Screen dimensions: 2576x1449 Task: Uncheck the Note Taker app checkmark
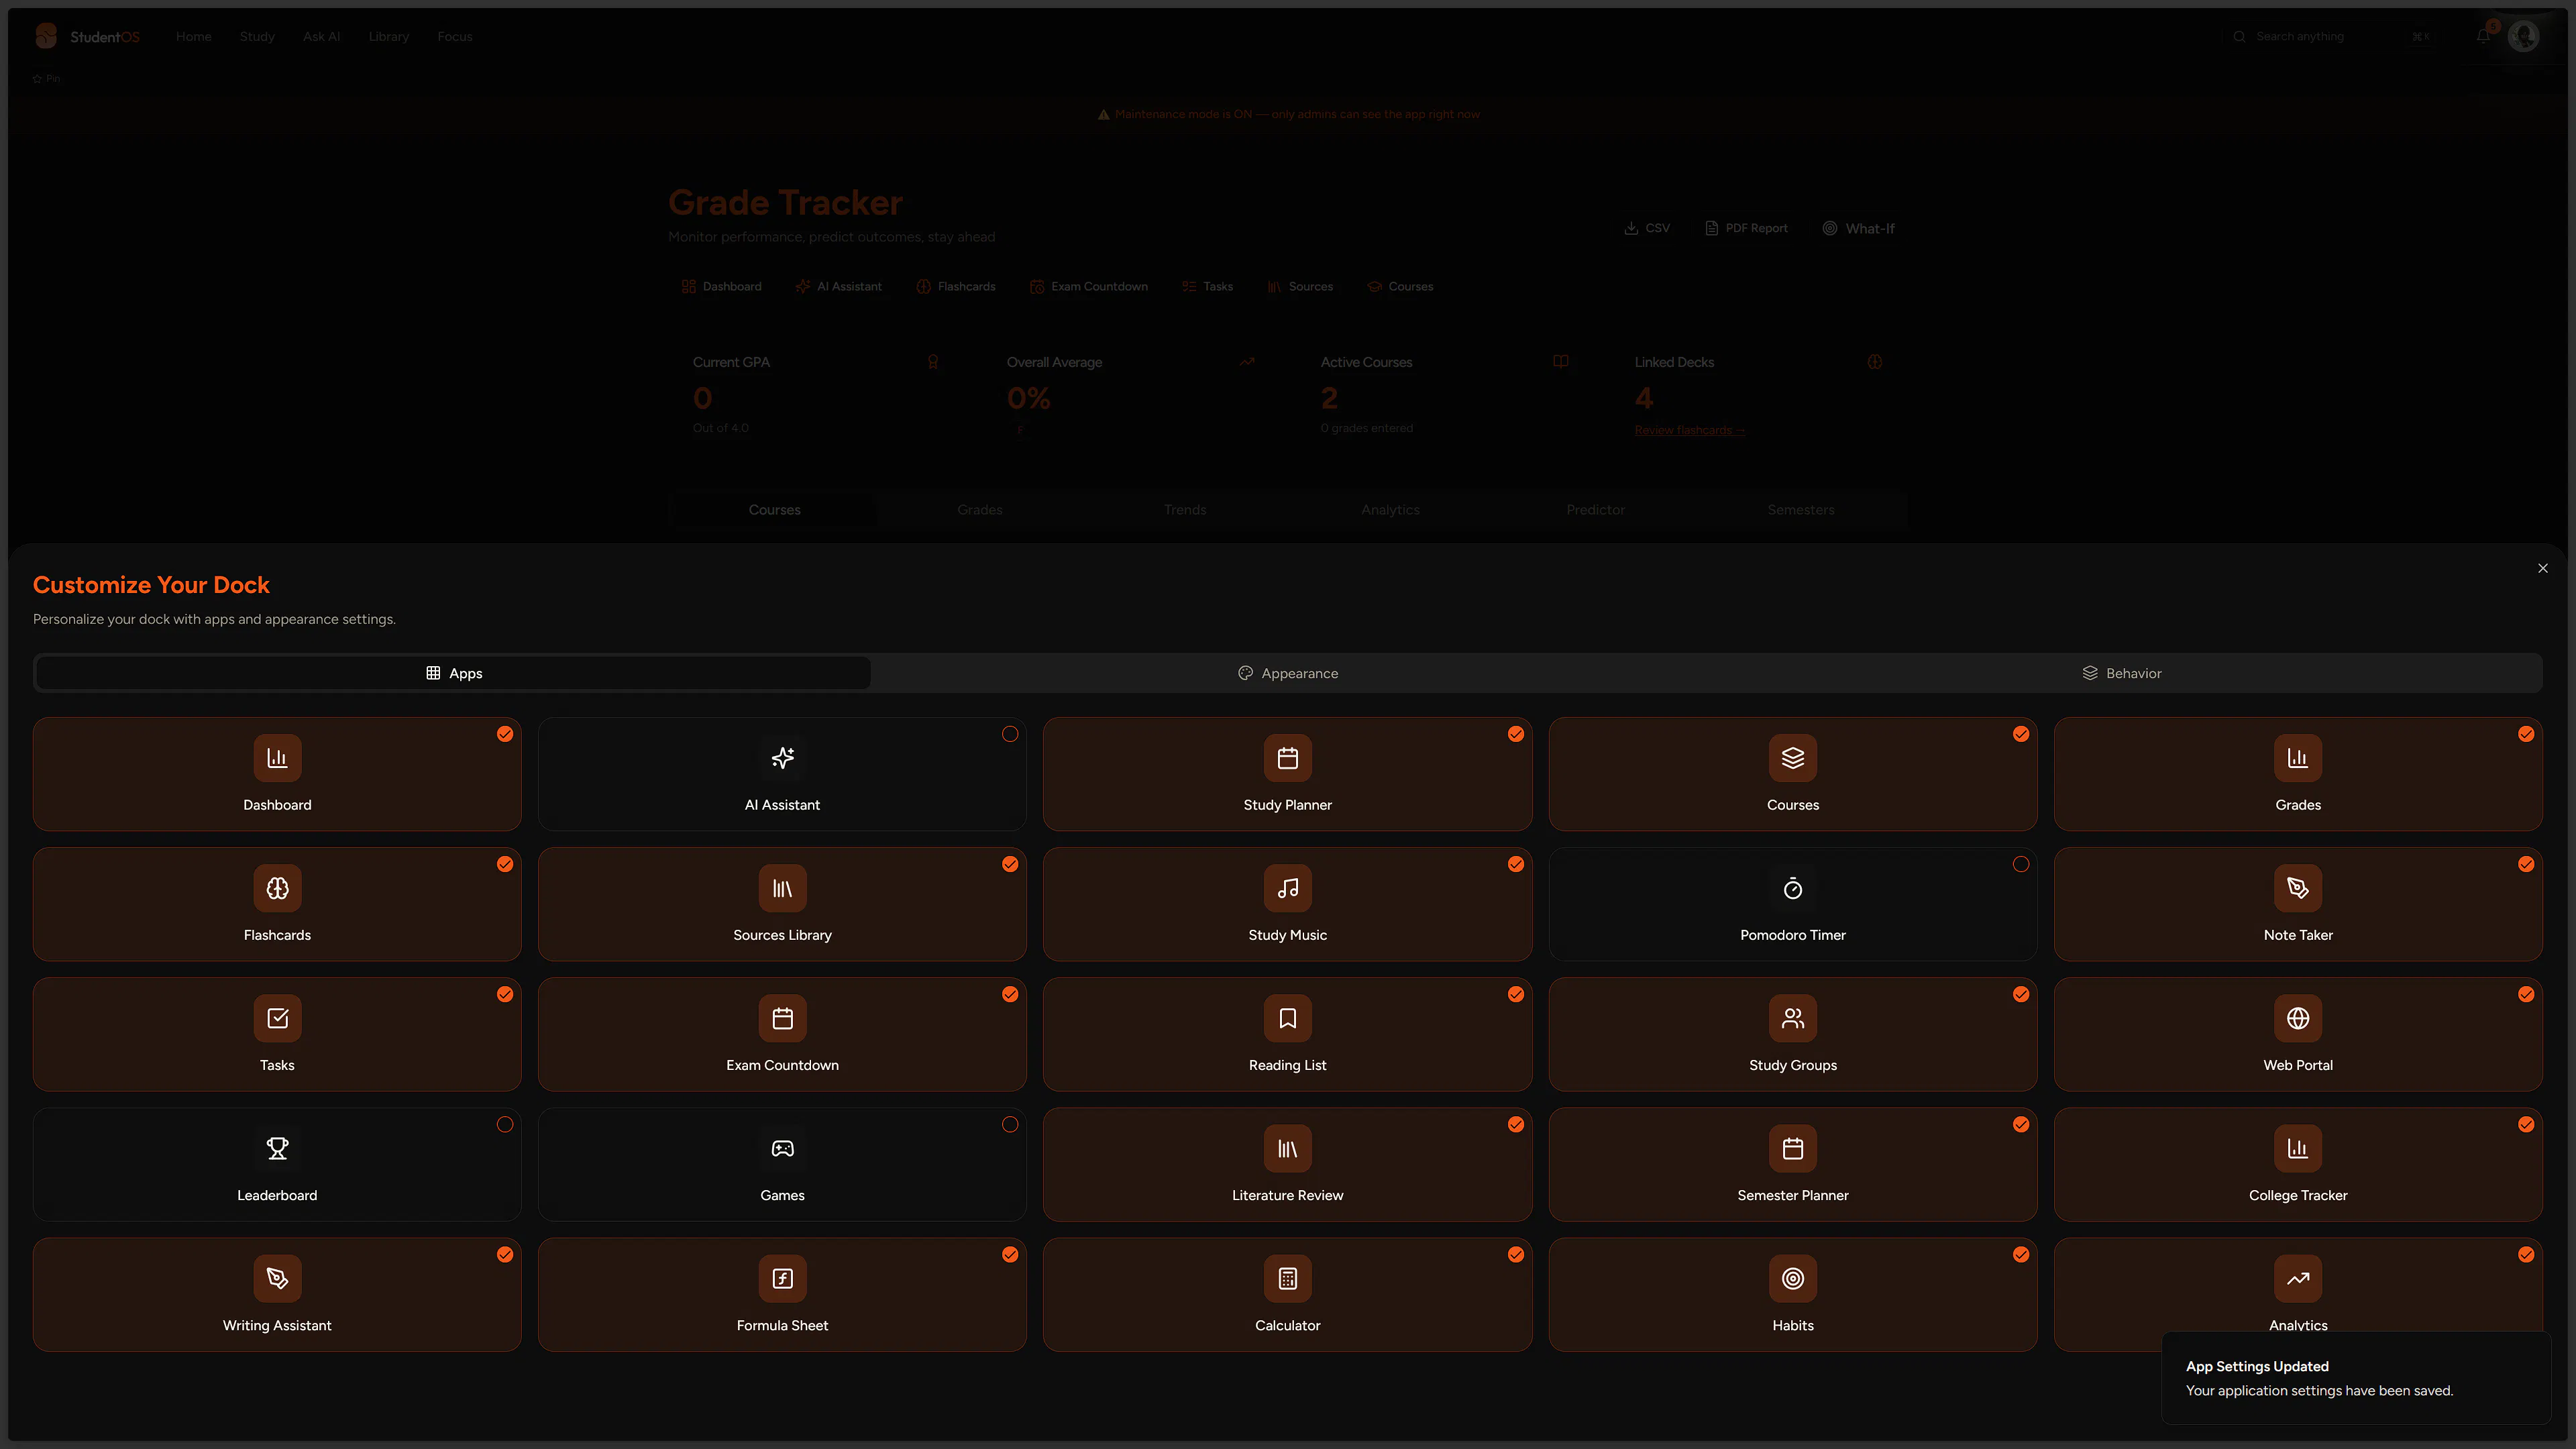(x=2526, y=864)
